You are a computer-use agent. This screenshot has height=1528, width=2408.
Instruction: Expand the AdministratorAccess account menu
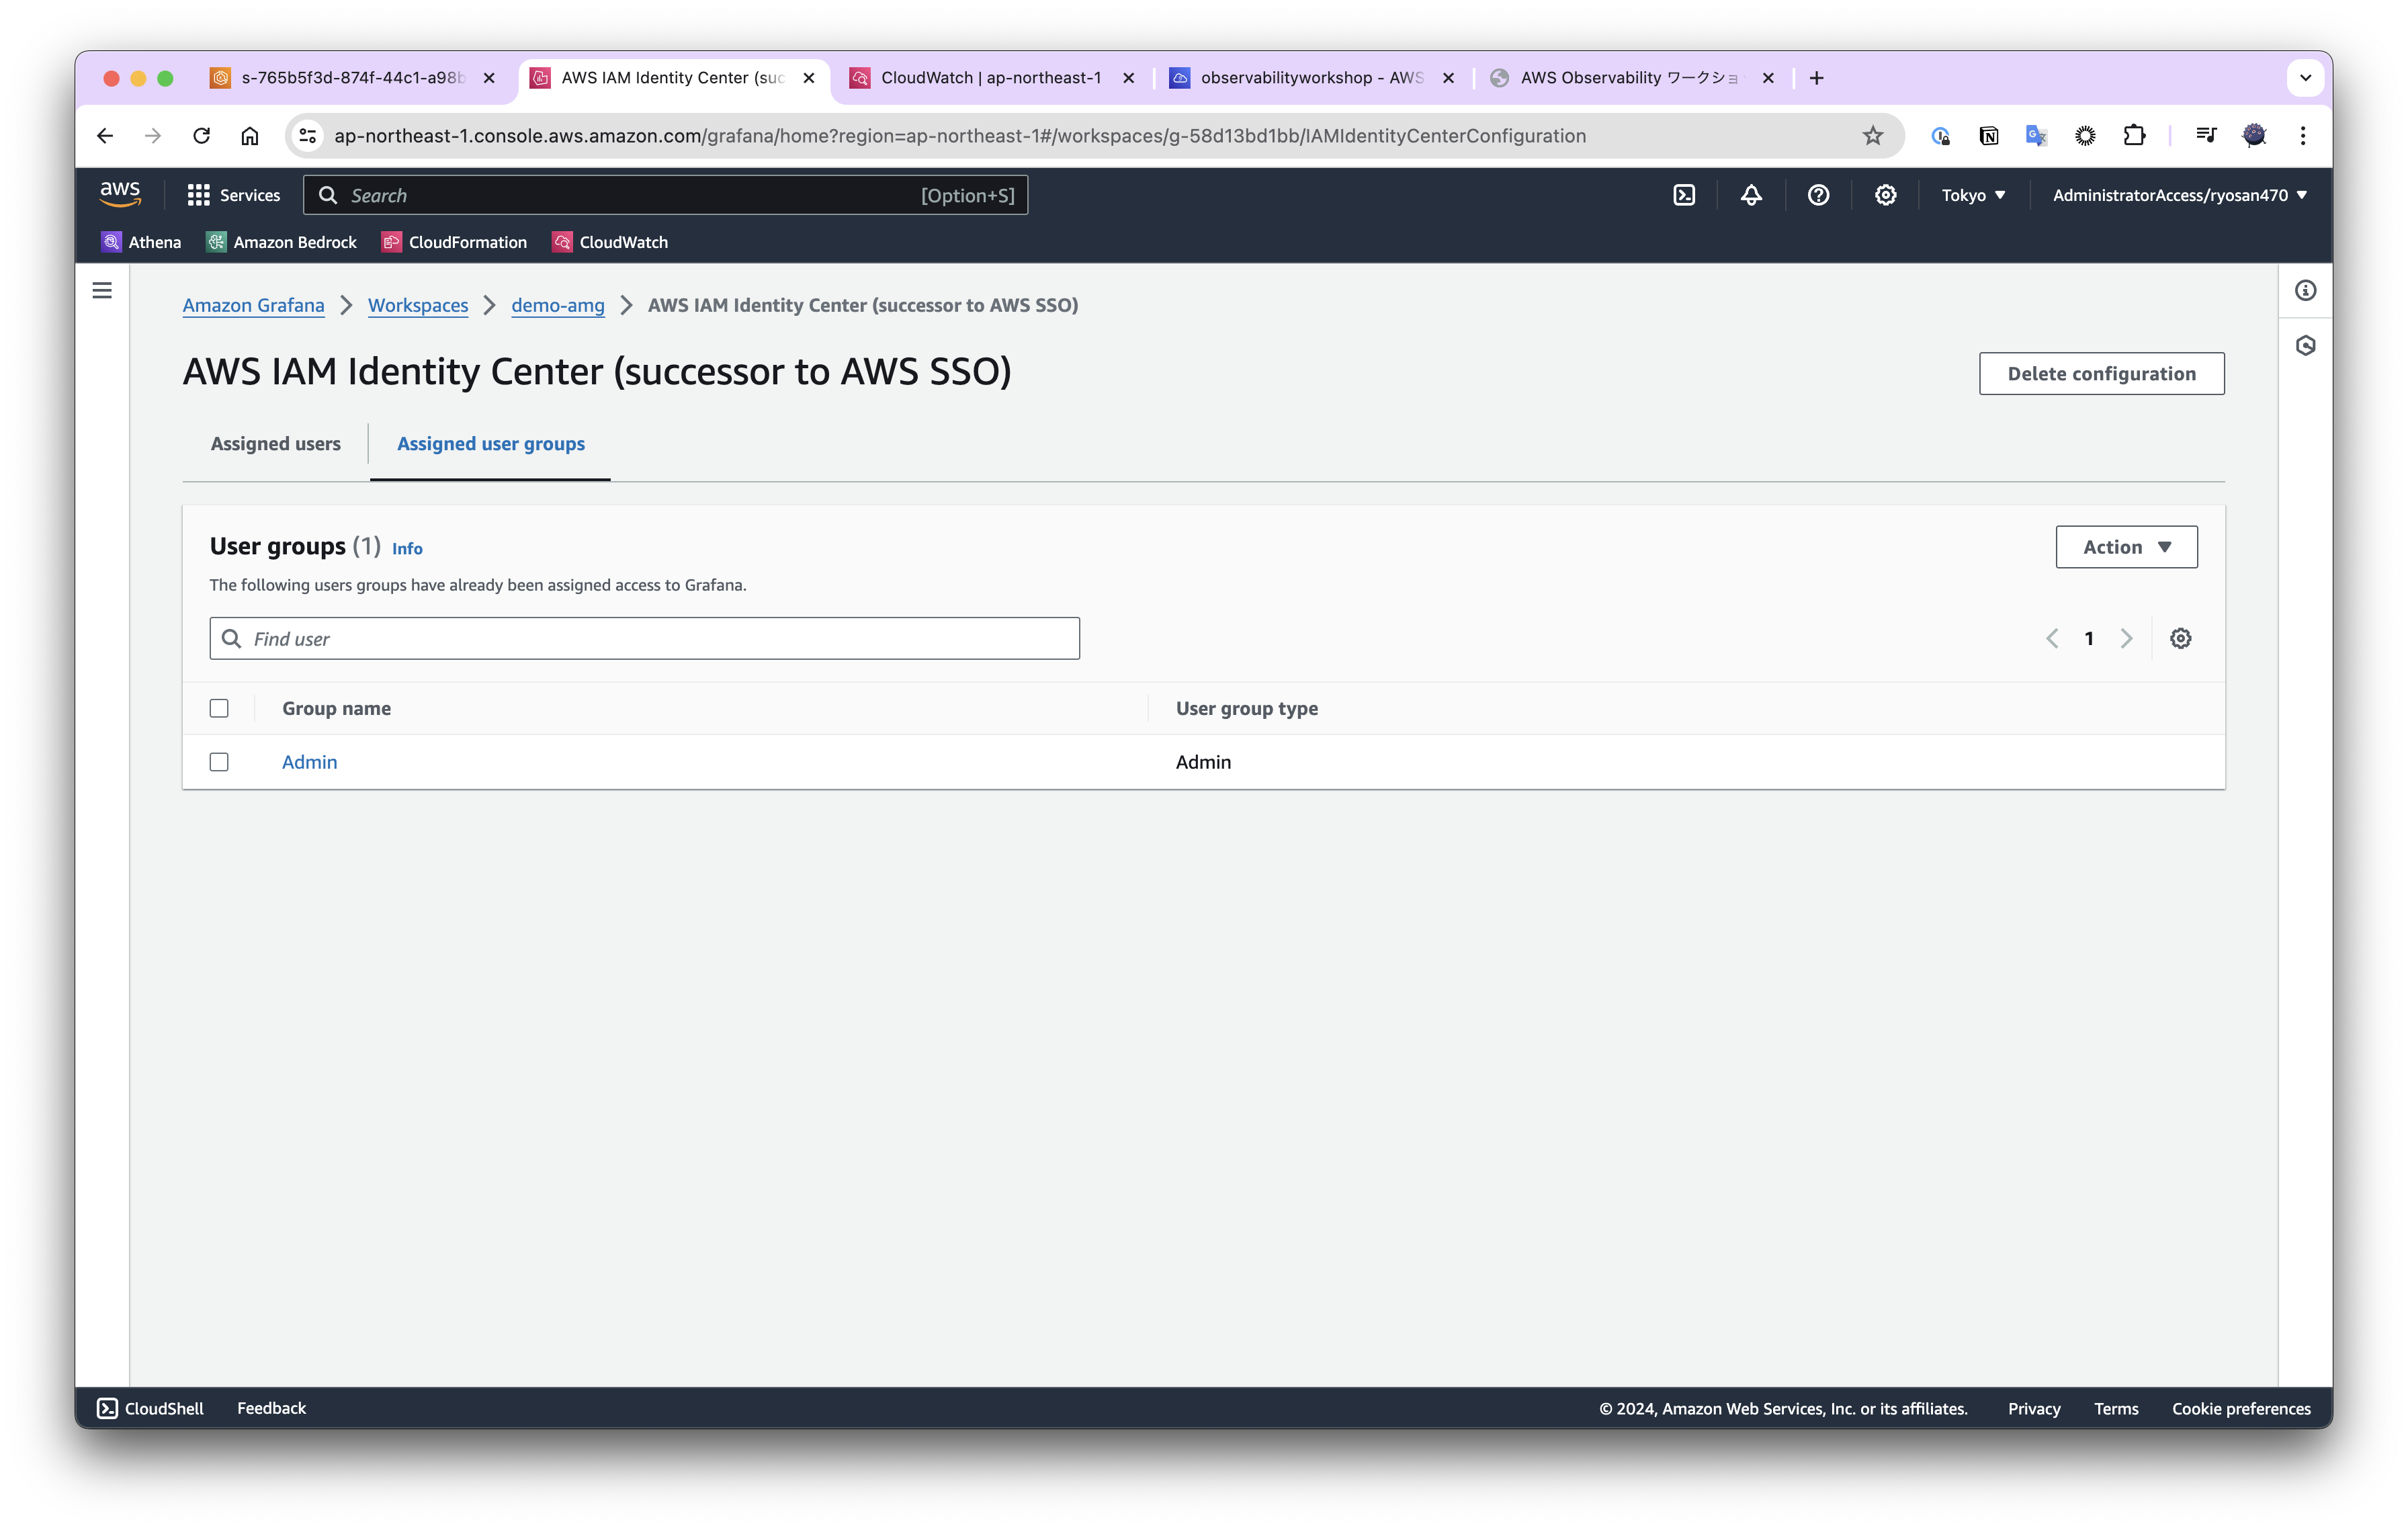tap(2179, 195)
